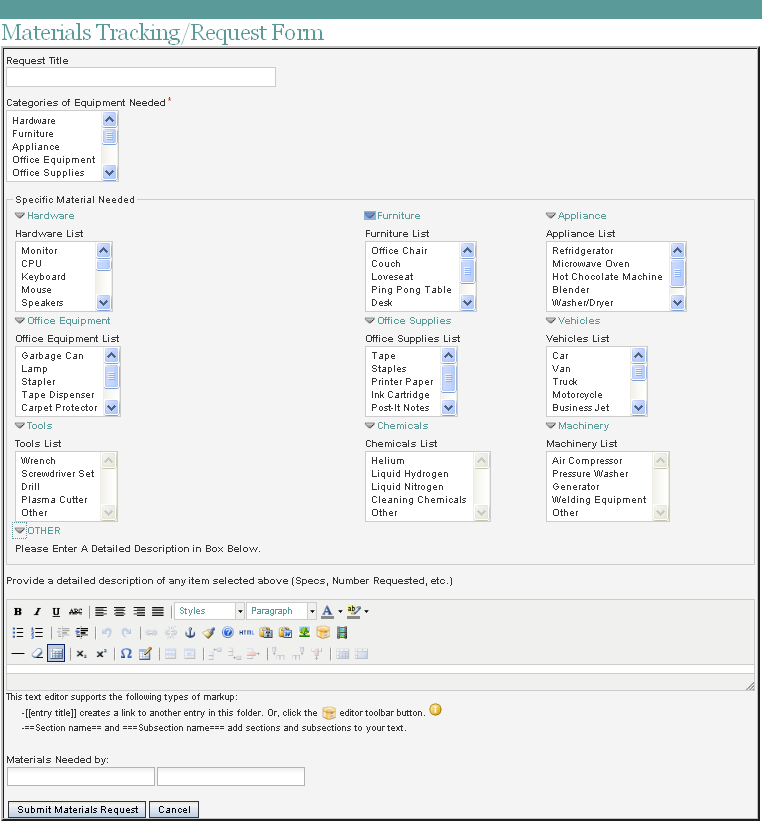Click scroll-down arrow of Appliance List
Screen dimensions: 762x824
pyautogui.click(x=677, y=303)
